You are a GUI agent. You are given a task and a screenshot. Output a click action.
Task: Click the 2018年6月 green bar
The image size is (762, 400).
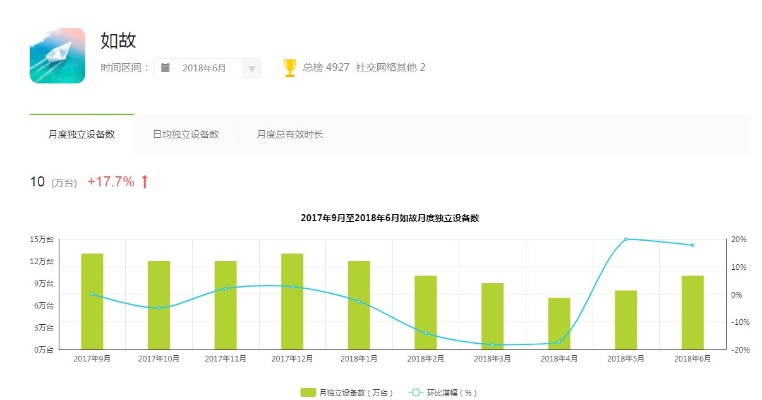(x=693, y=311)
